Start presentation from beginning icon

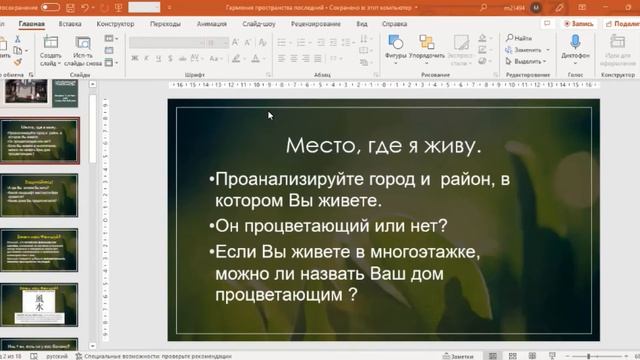119,7
